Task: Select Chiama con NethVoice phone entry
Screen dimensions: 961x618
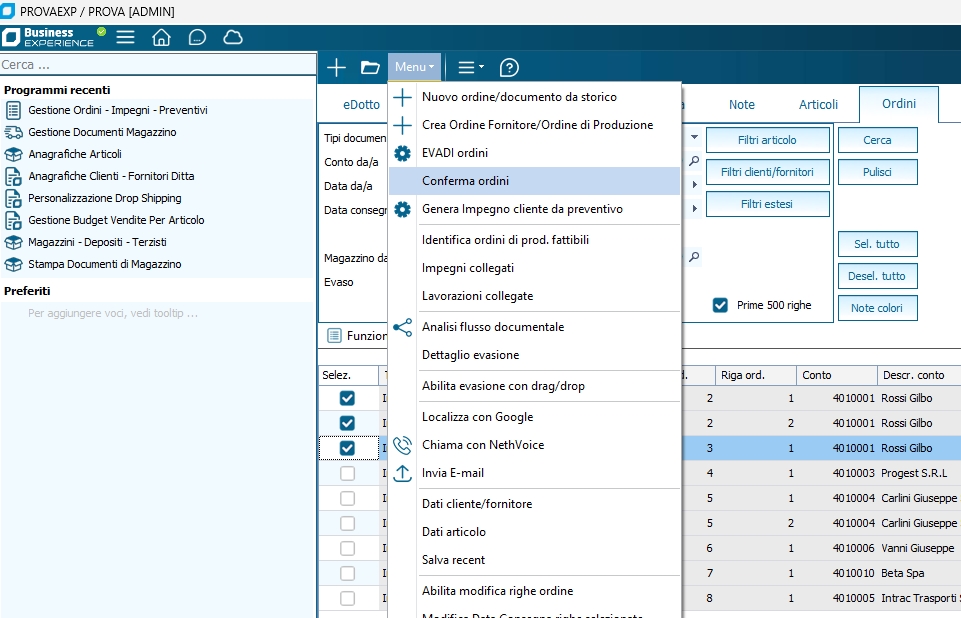Action: (x=482, y=445)
